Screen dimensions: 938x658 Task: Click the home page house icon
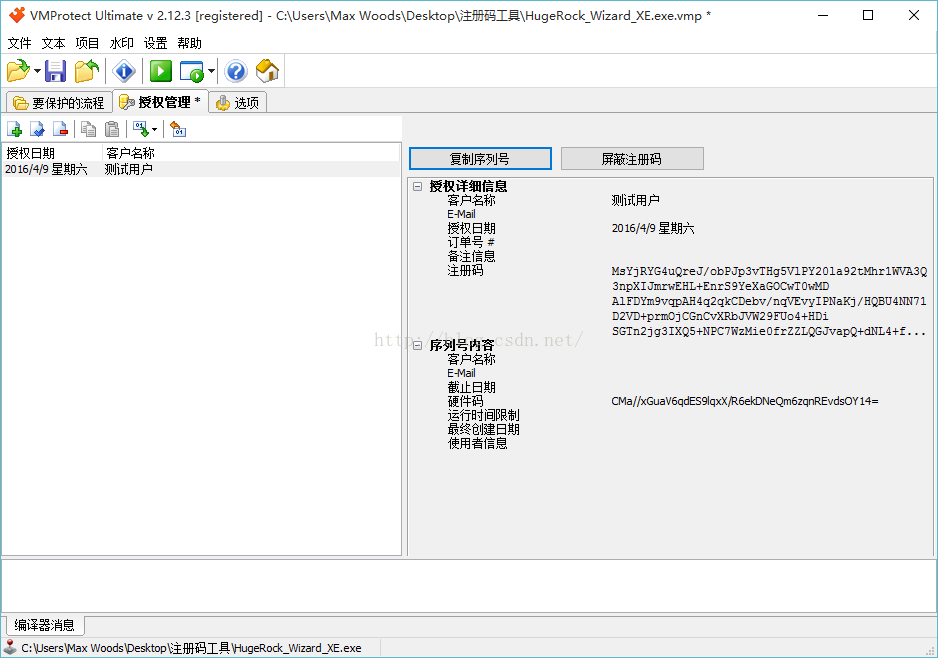coord(267,71)
